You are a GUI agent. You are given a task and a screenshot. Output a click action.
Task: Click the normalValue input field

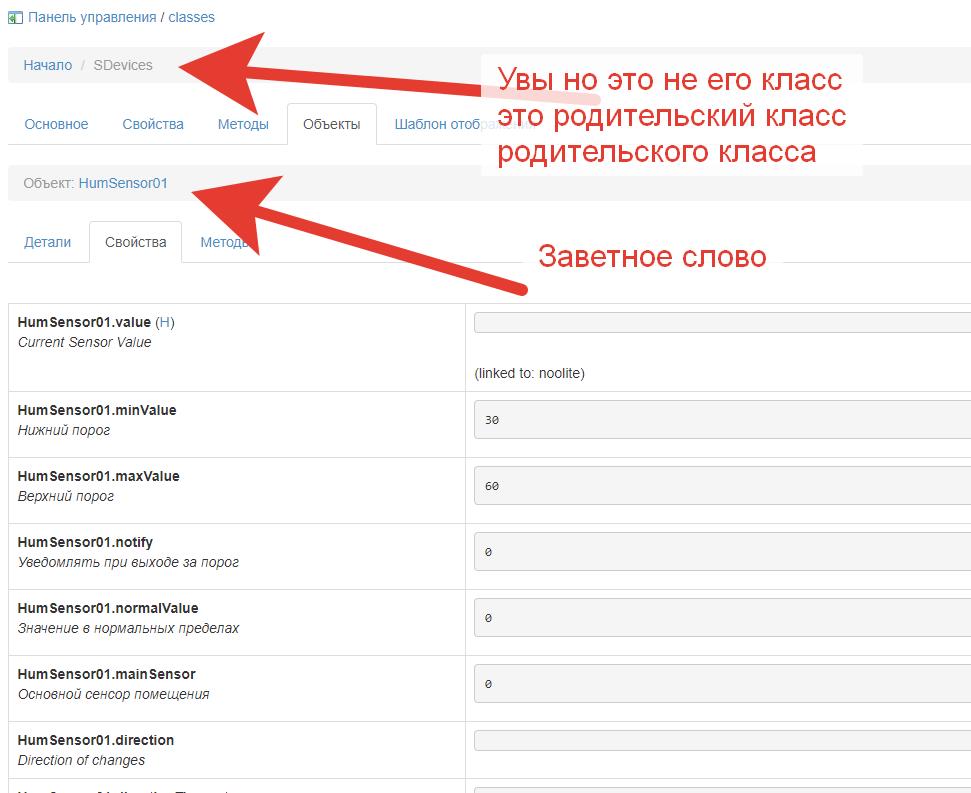pos(722,618)
